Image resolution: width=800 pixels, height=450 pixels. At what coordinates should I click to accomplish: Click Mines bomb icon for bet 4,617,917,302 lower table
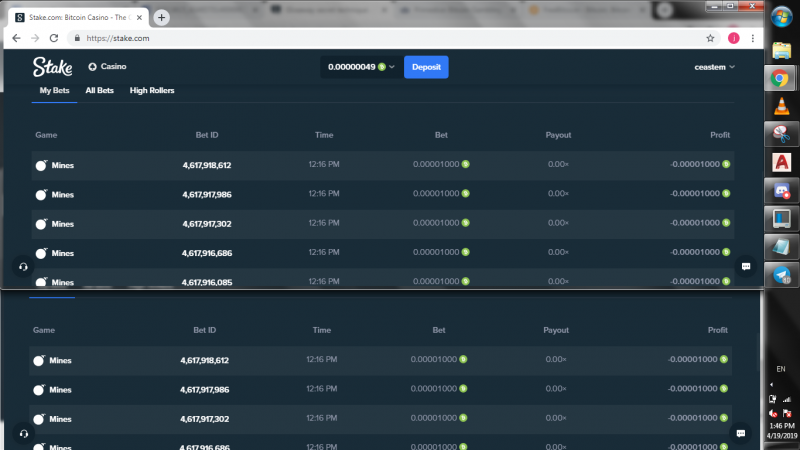click(x=39, y=419)
